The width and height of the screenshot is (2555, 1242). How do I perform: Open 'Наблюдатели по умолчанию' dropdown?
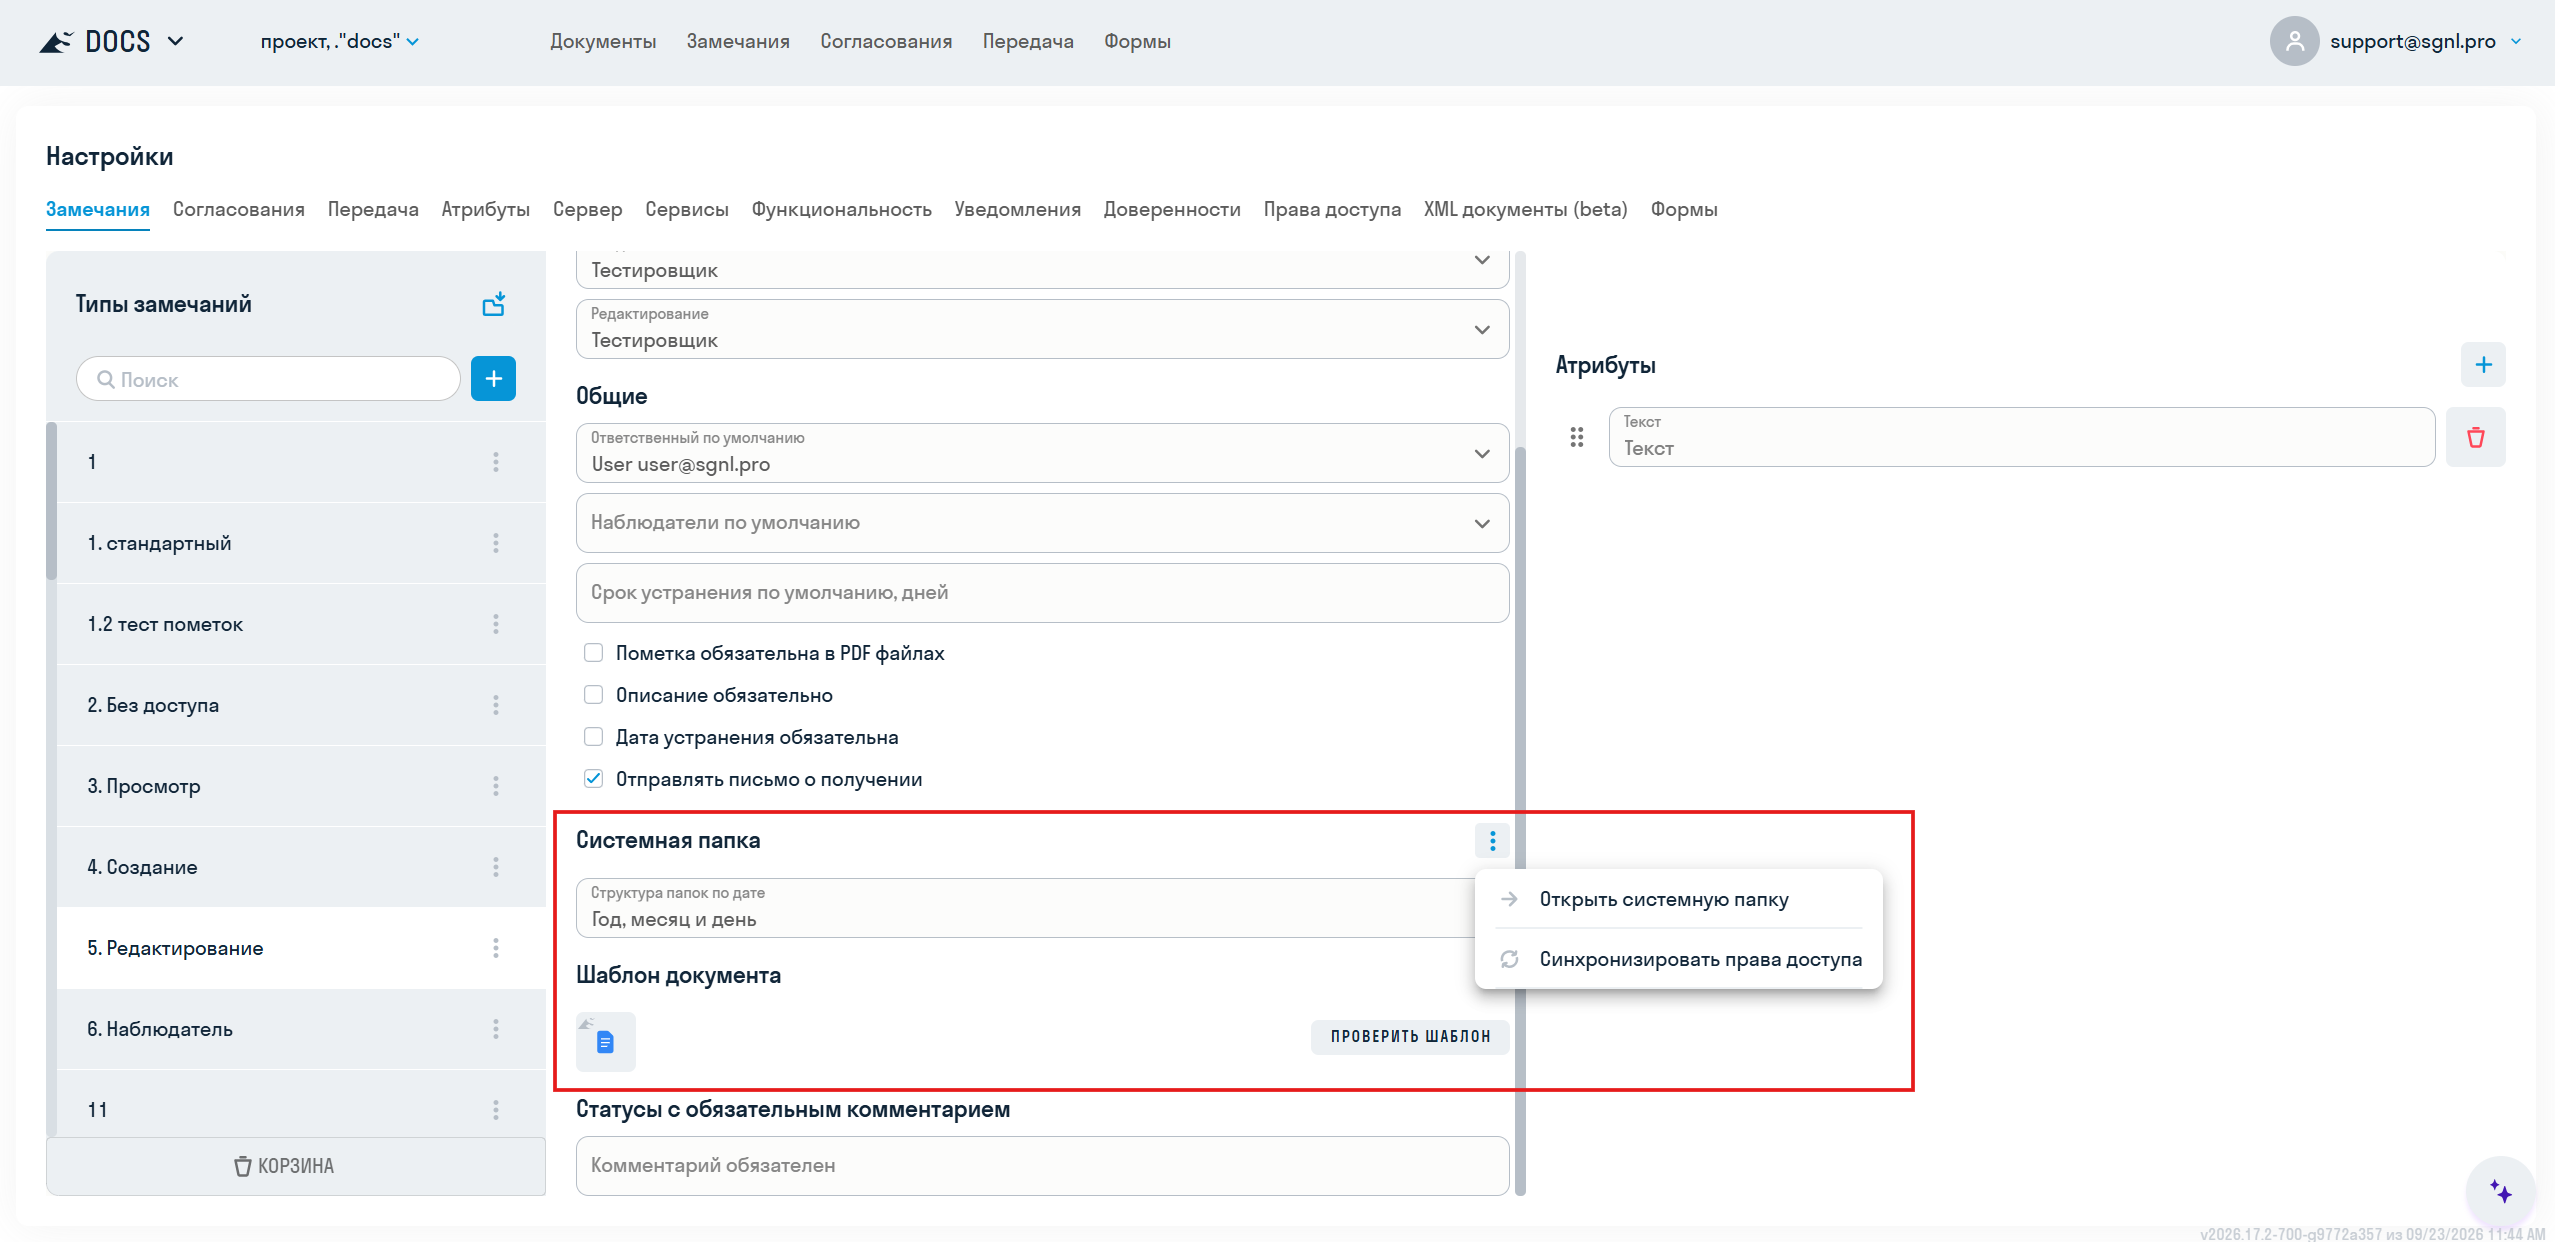1042,523
